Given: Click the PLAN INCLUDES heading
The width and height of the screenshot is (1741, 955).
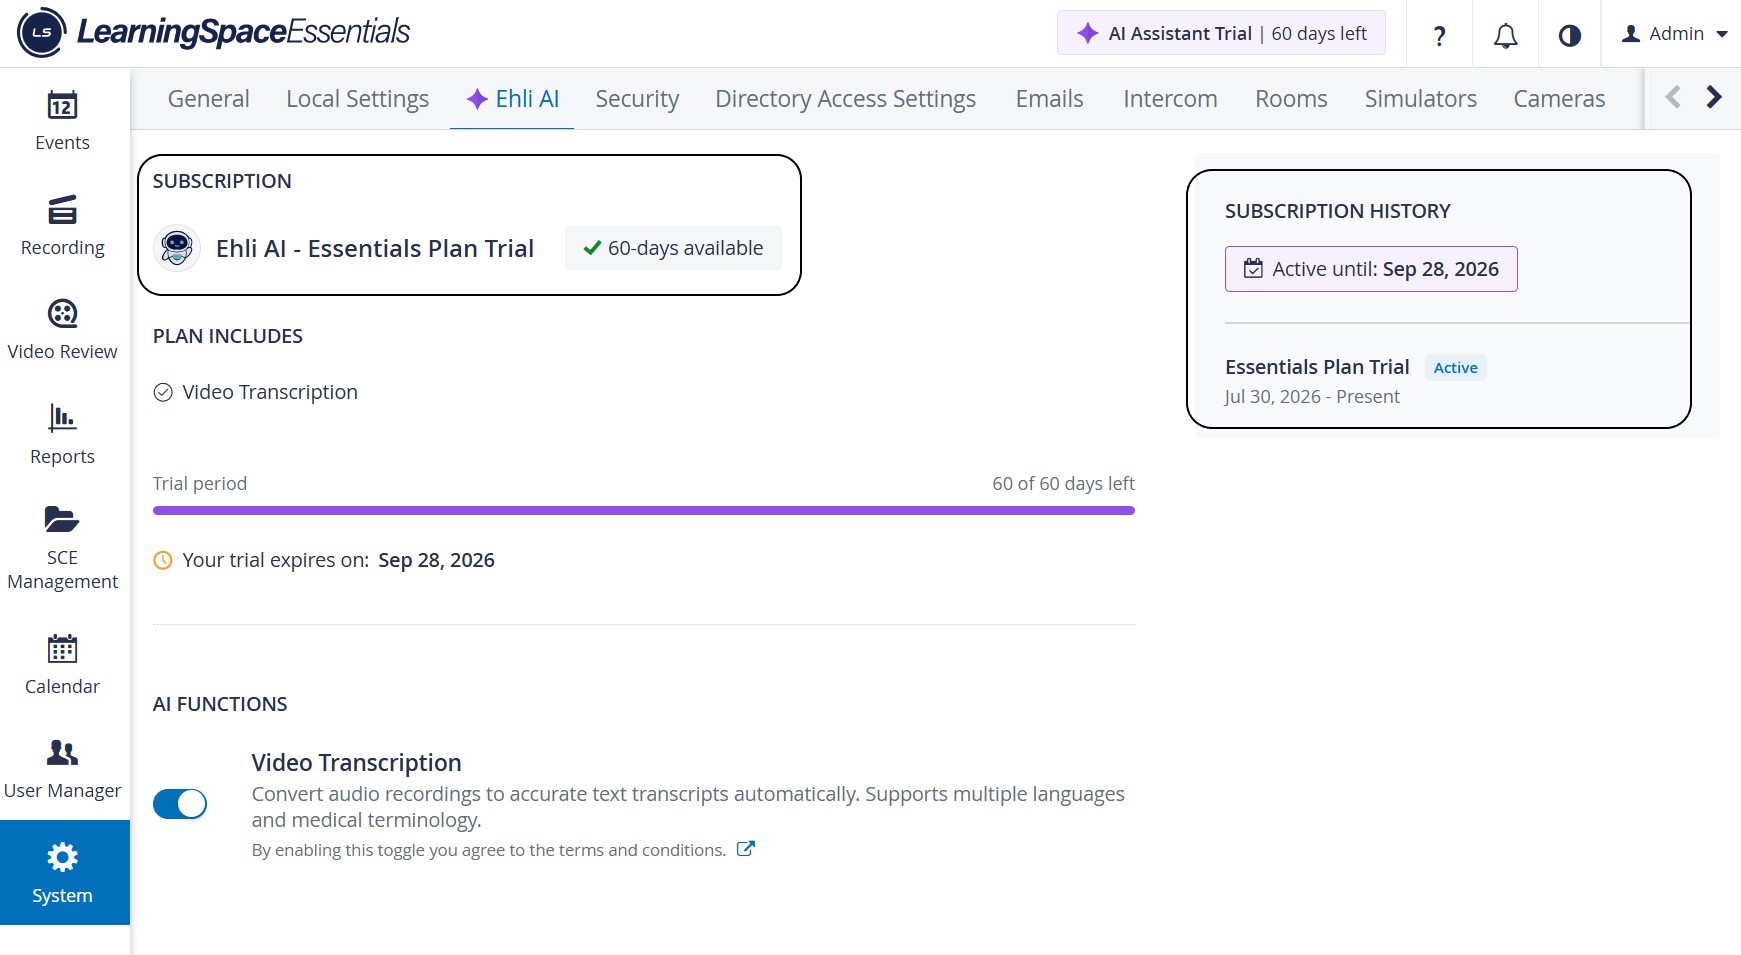Looking at the screenshot, I should point(228,336).
